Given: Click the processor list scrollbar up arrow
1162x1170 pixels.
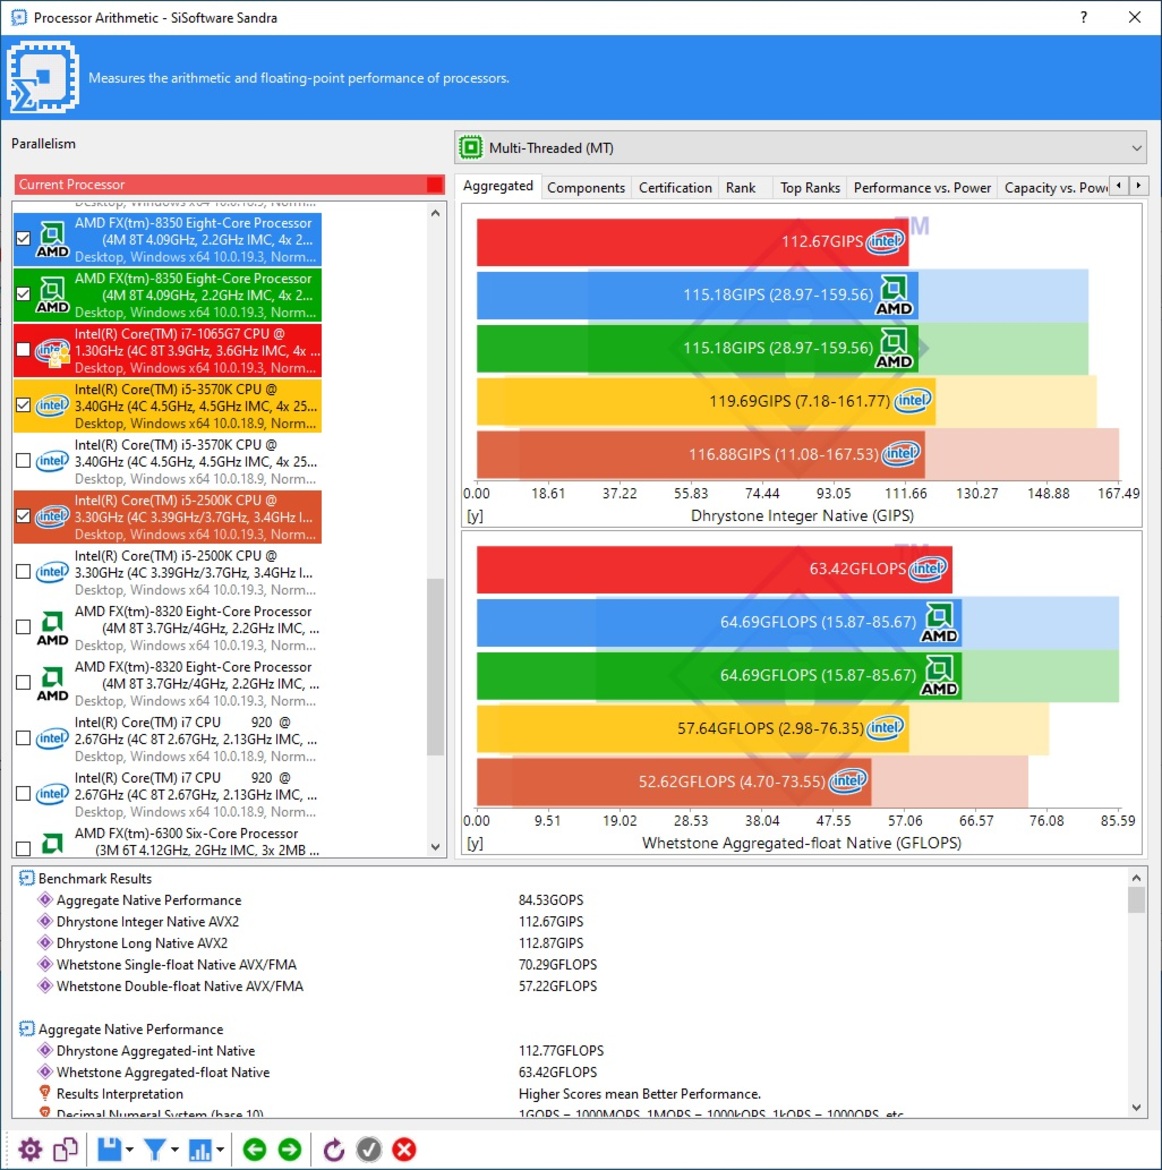Looking at the screenshot, I should tap(436, 213).
